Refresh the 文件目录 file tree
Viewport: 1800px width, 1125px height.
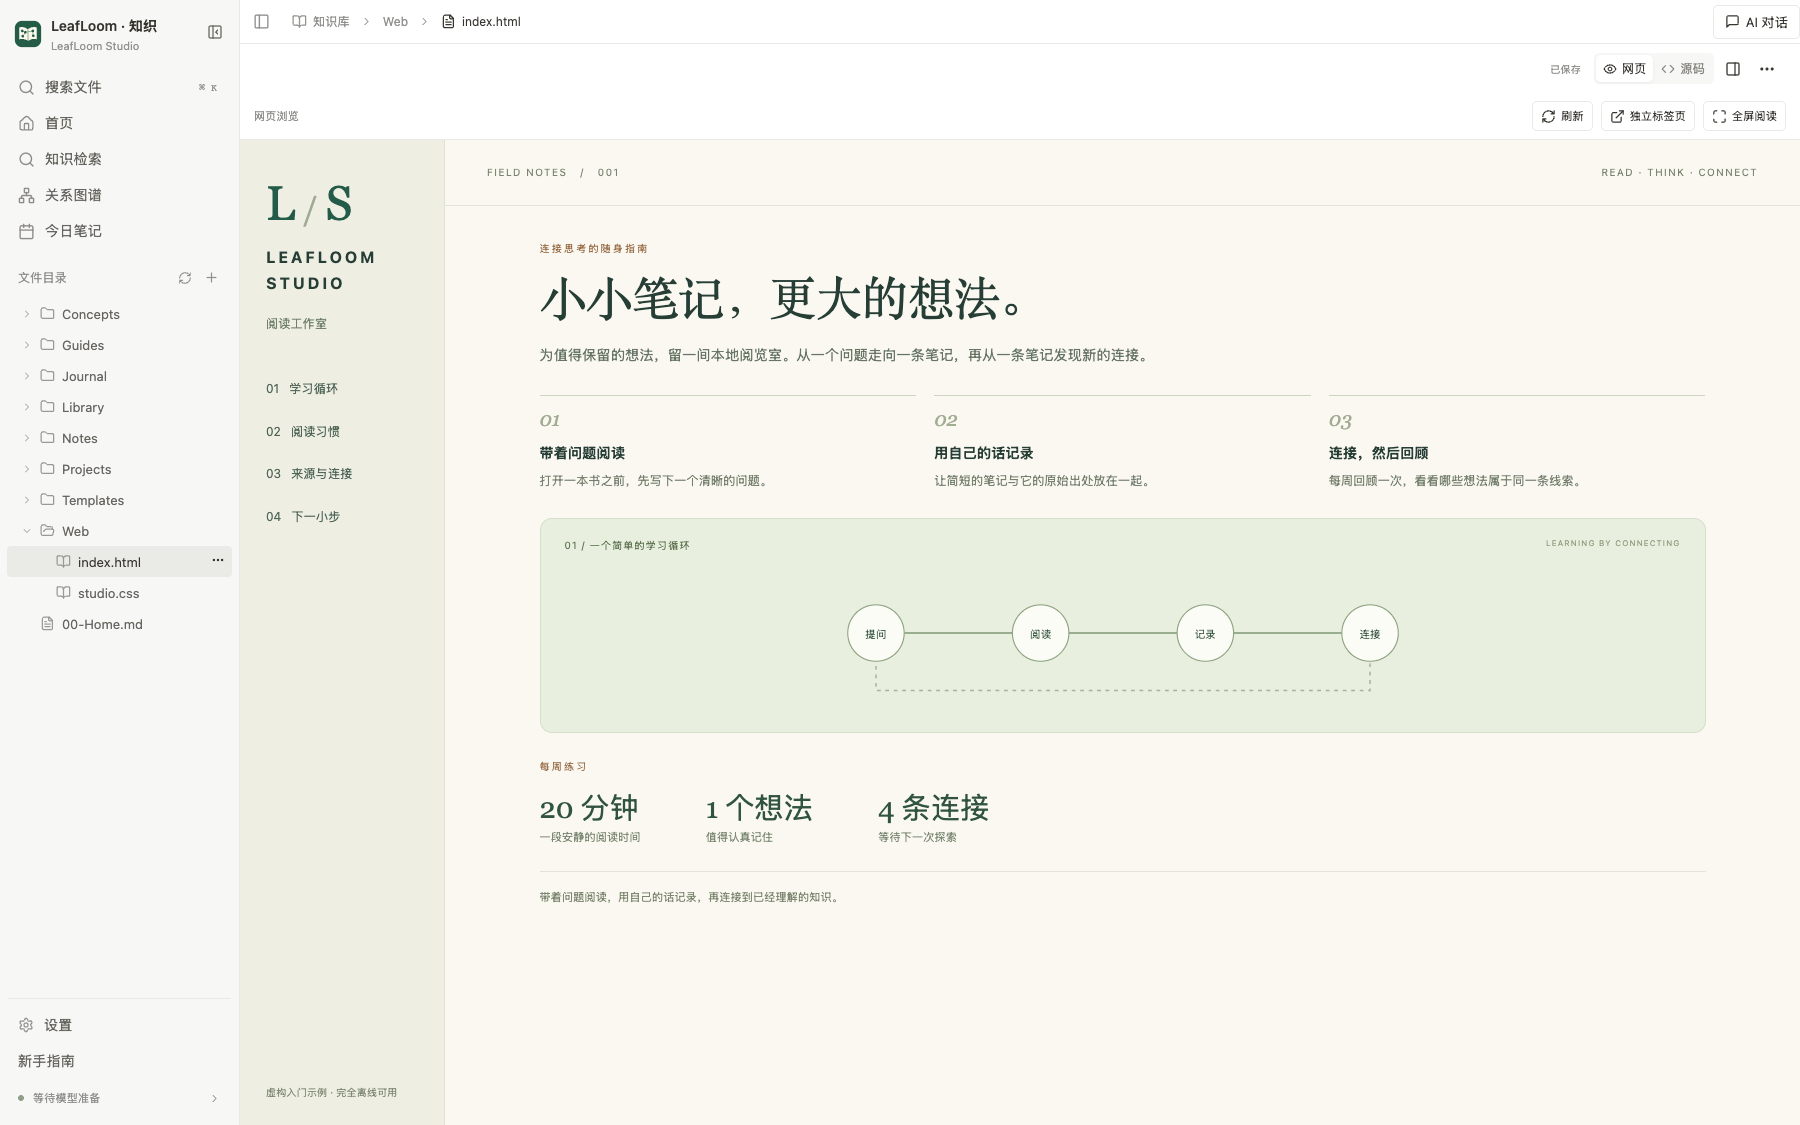pos(185,278)
